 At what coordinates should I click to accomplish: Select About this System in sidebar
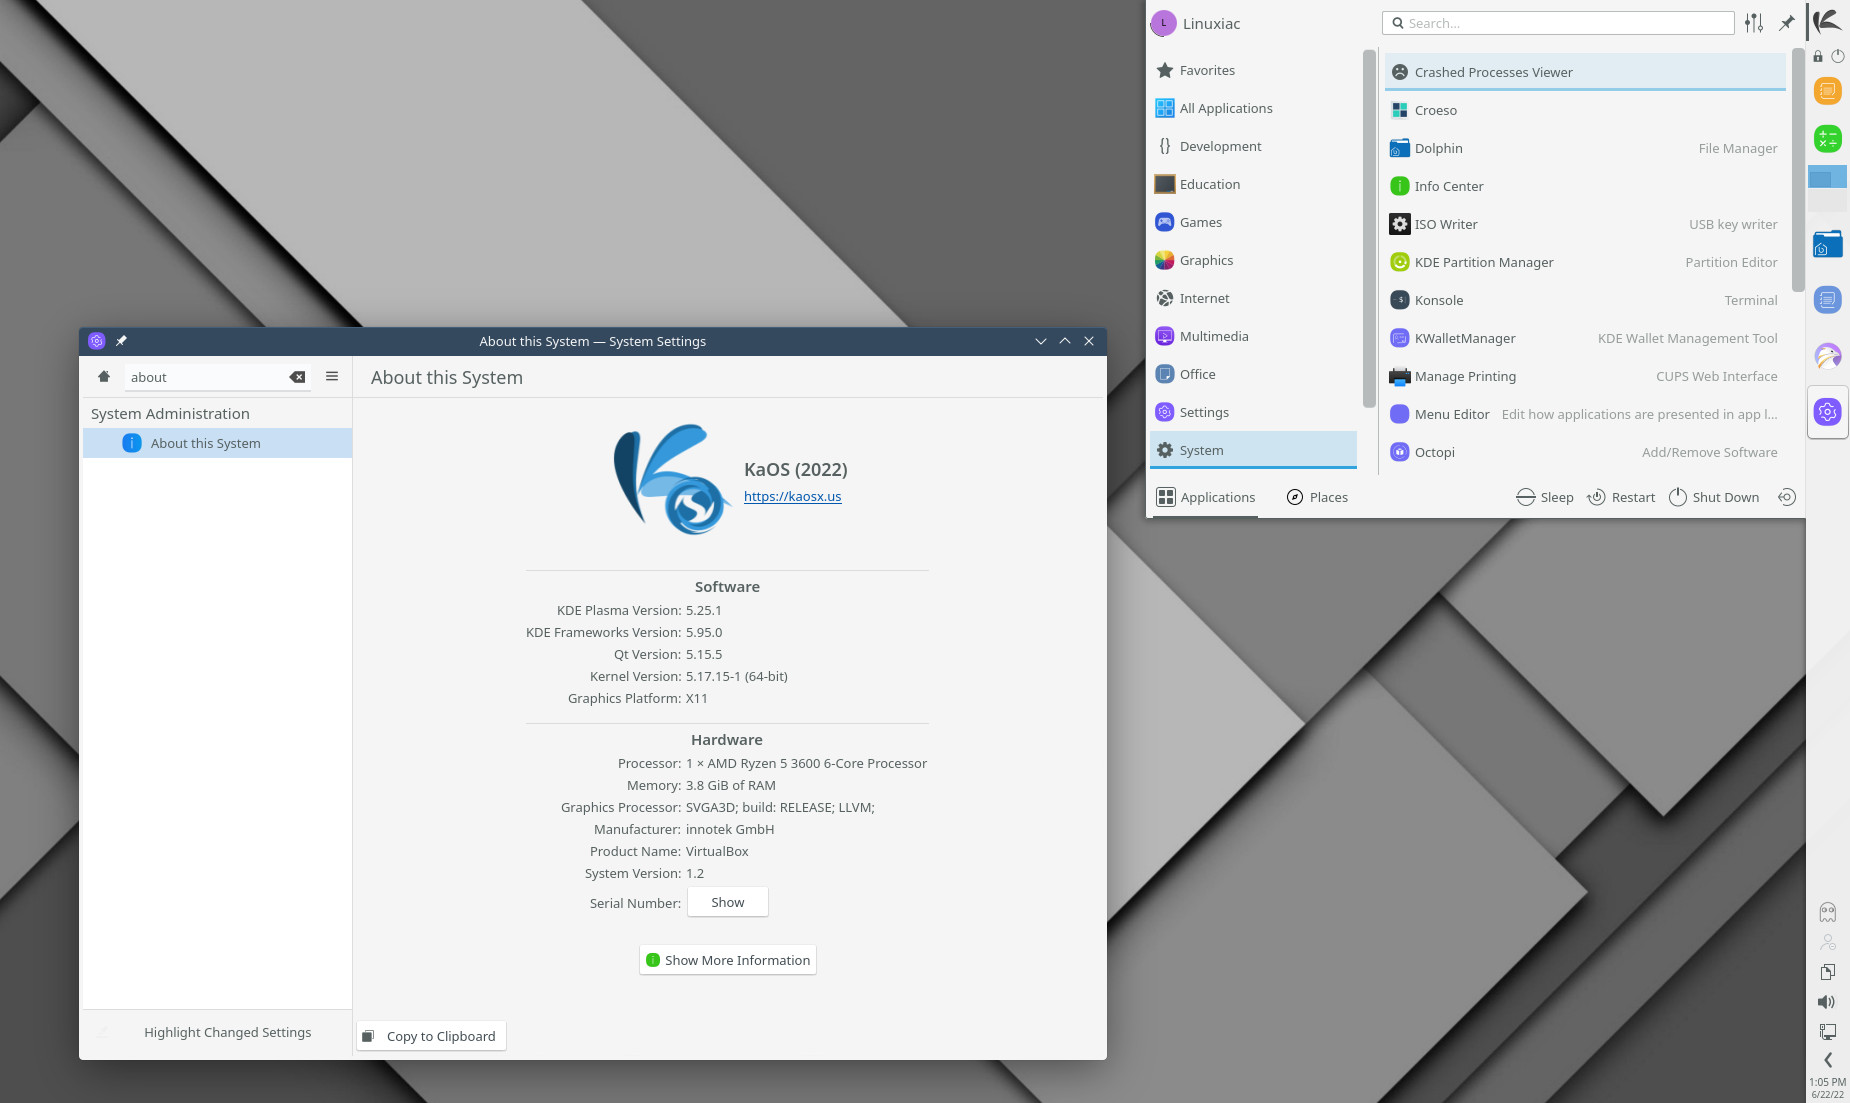pyautogui.click(x=217, y=443)
